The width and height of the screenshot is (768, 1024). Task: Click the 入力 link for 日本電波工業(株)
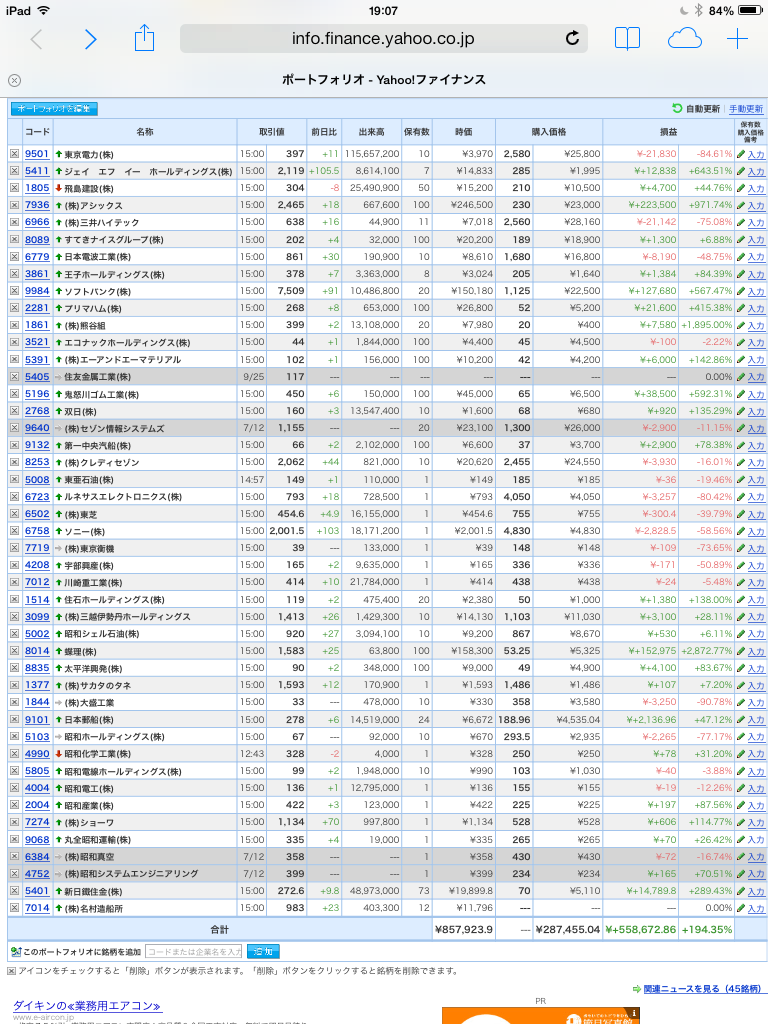tap(756, 257)
